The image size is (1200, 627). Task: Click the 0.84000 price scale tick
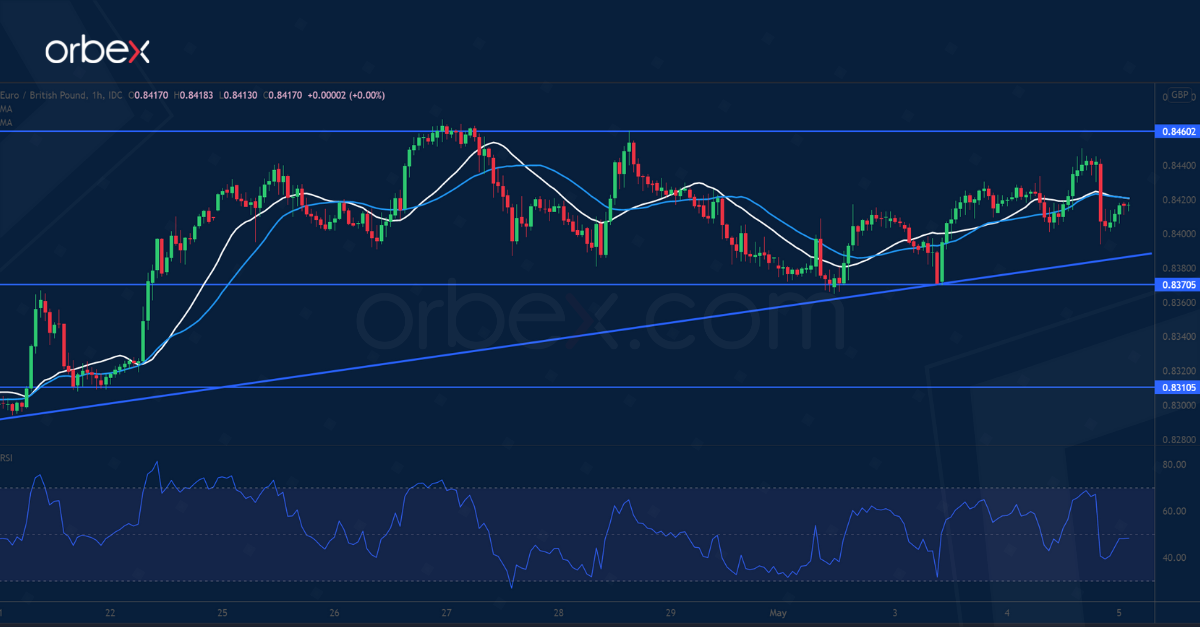coord(1174,234)
